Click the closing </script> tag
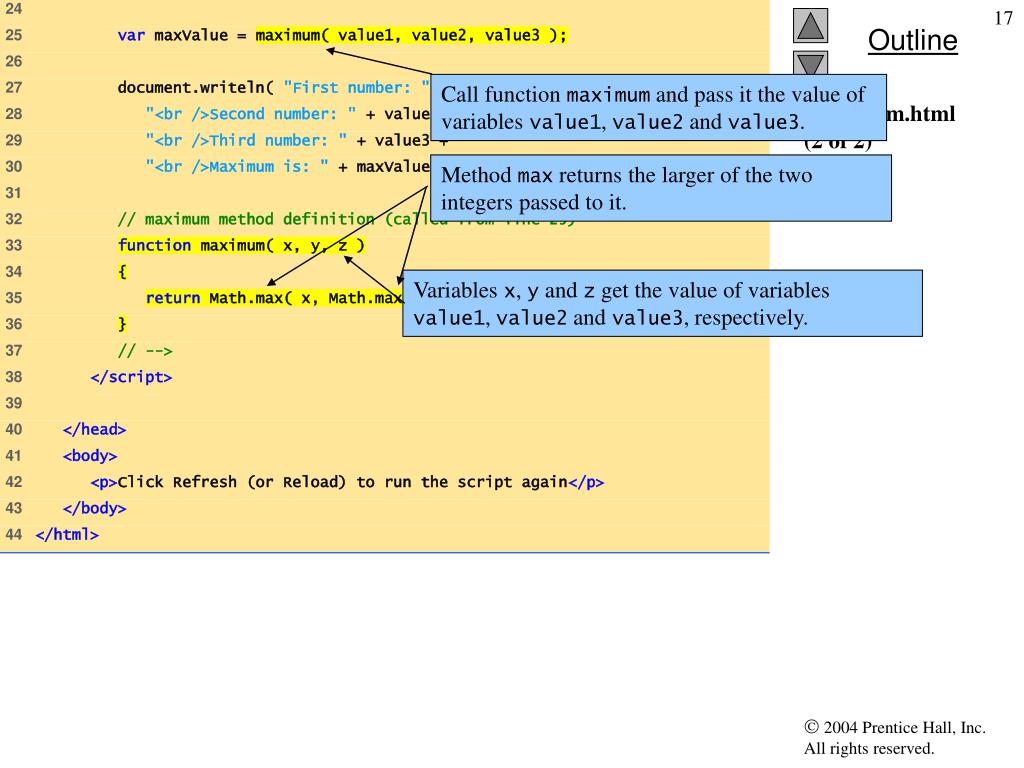1024x768 pixels. (x=131, y=377)
